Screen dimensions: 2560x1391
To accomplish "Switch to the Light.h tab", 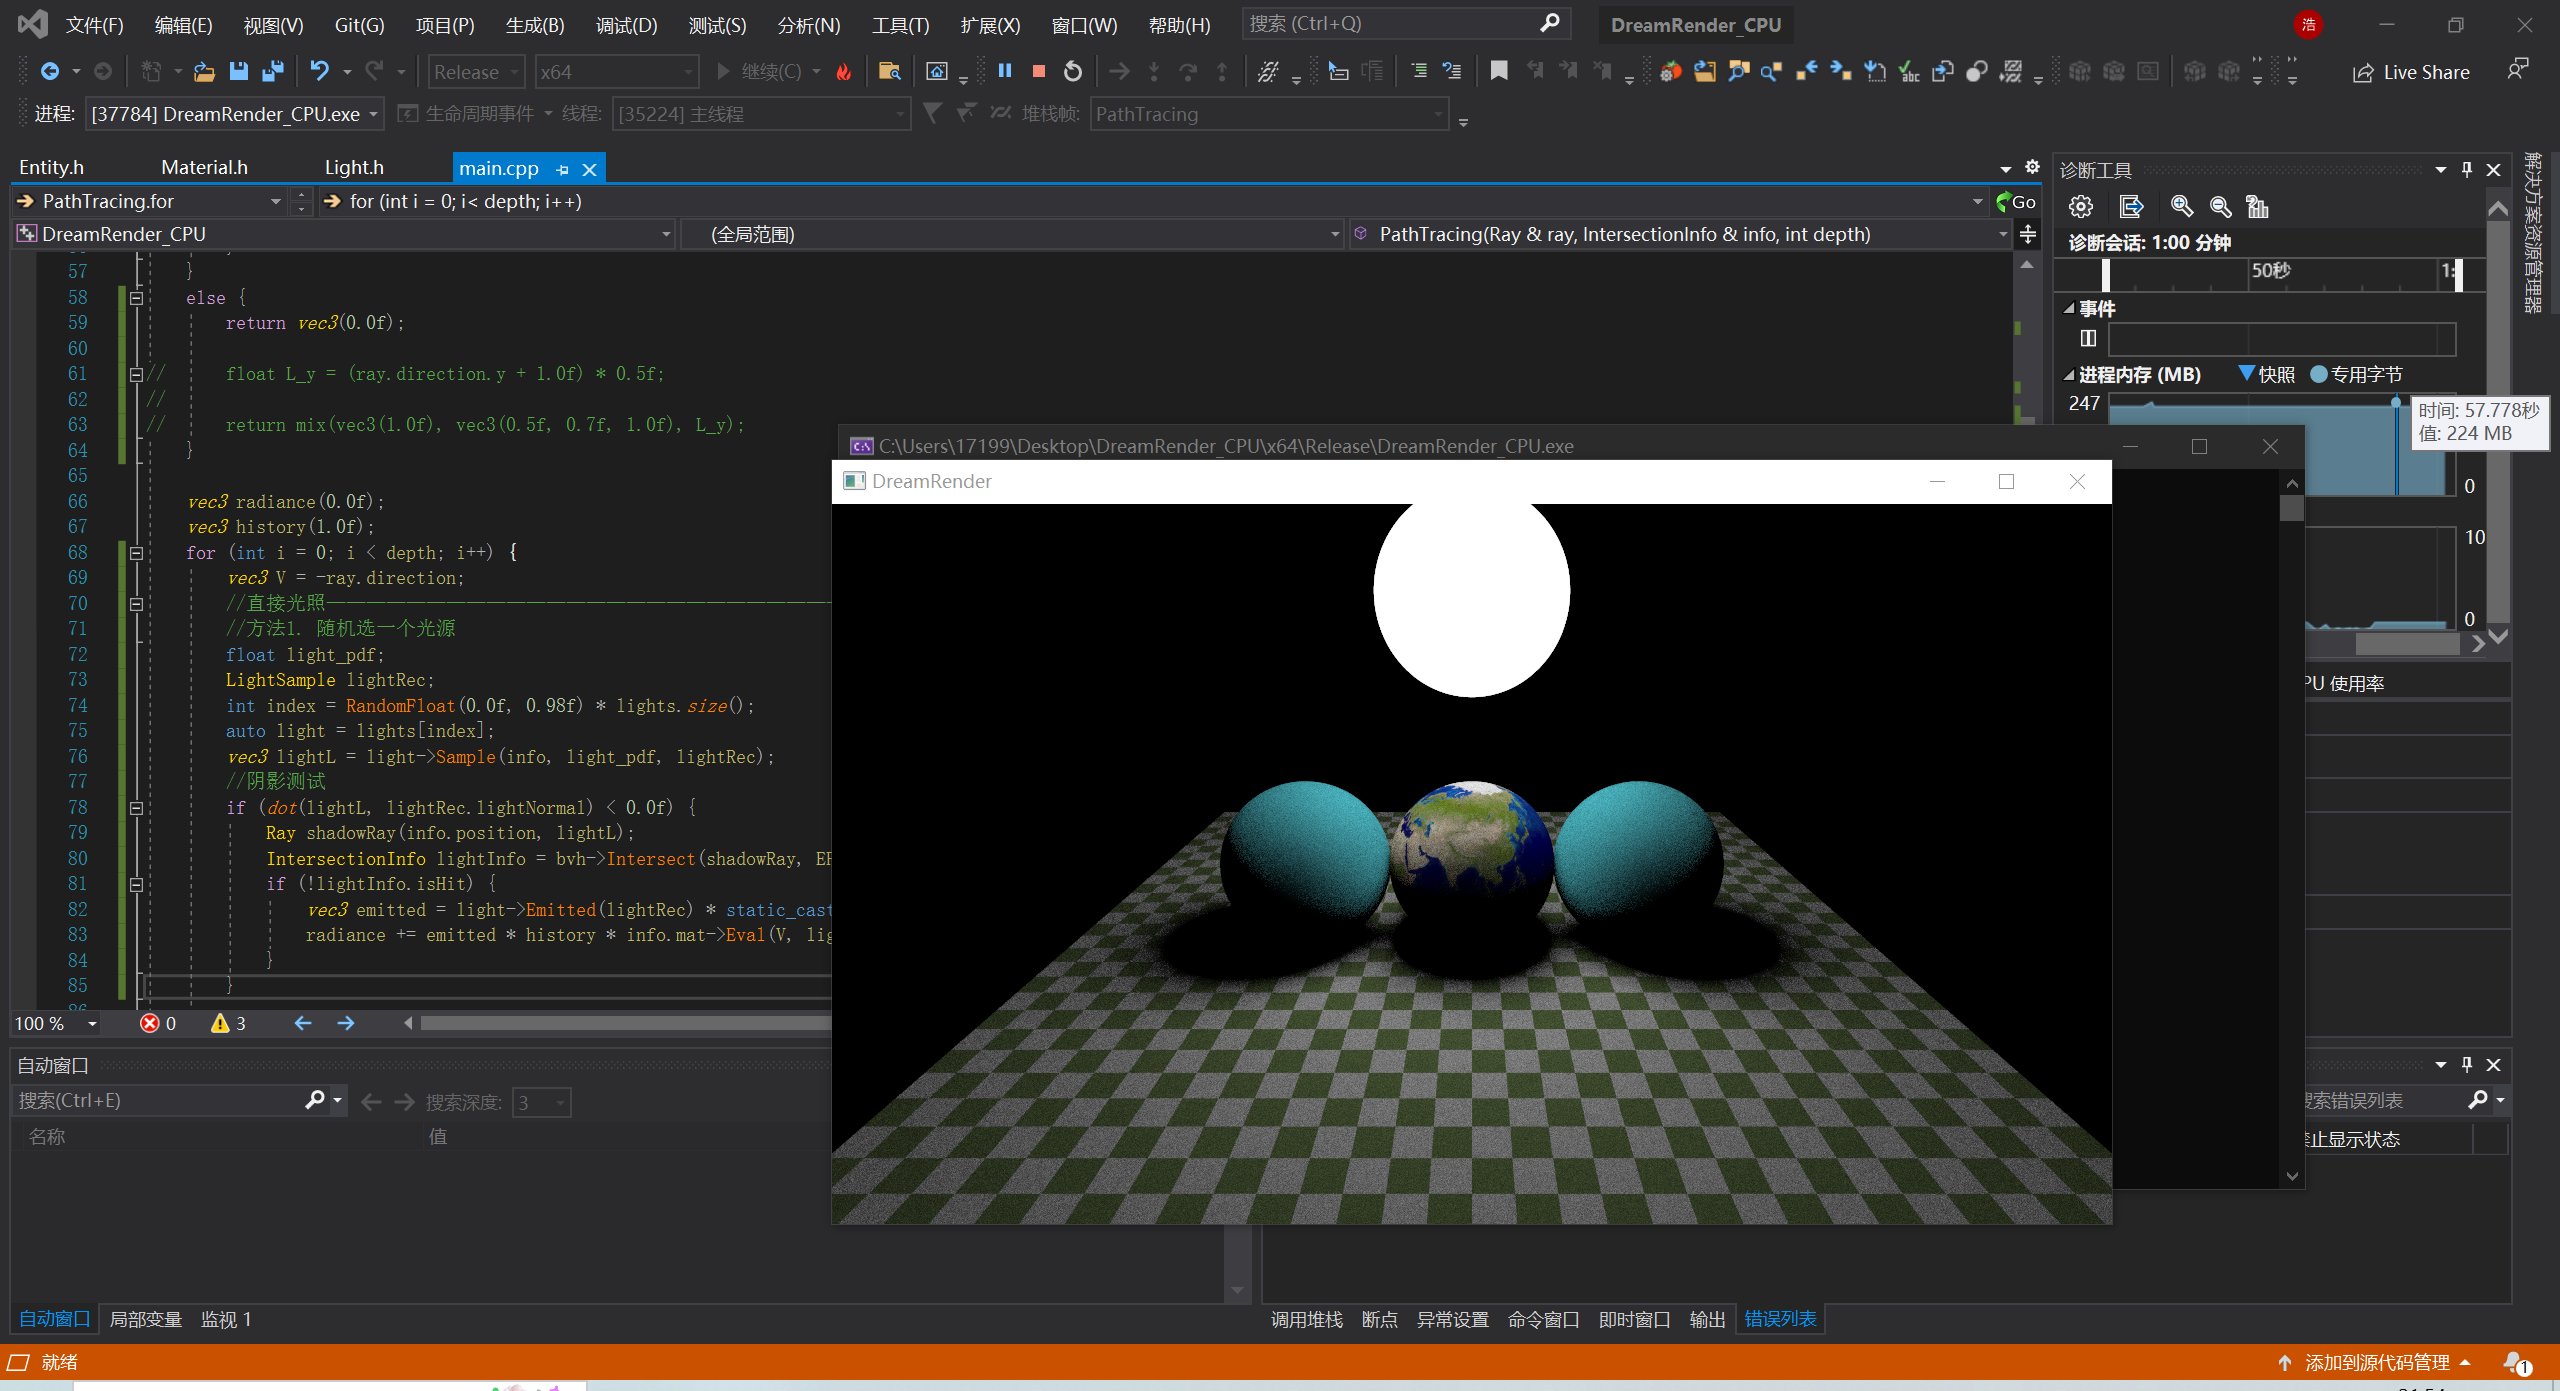I will 354,168.
